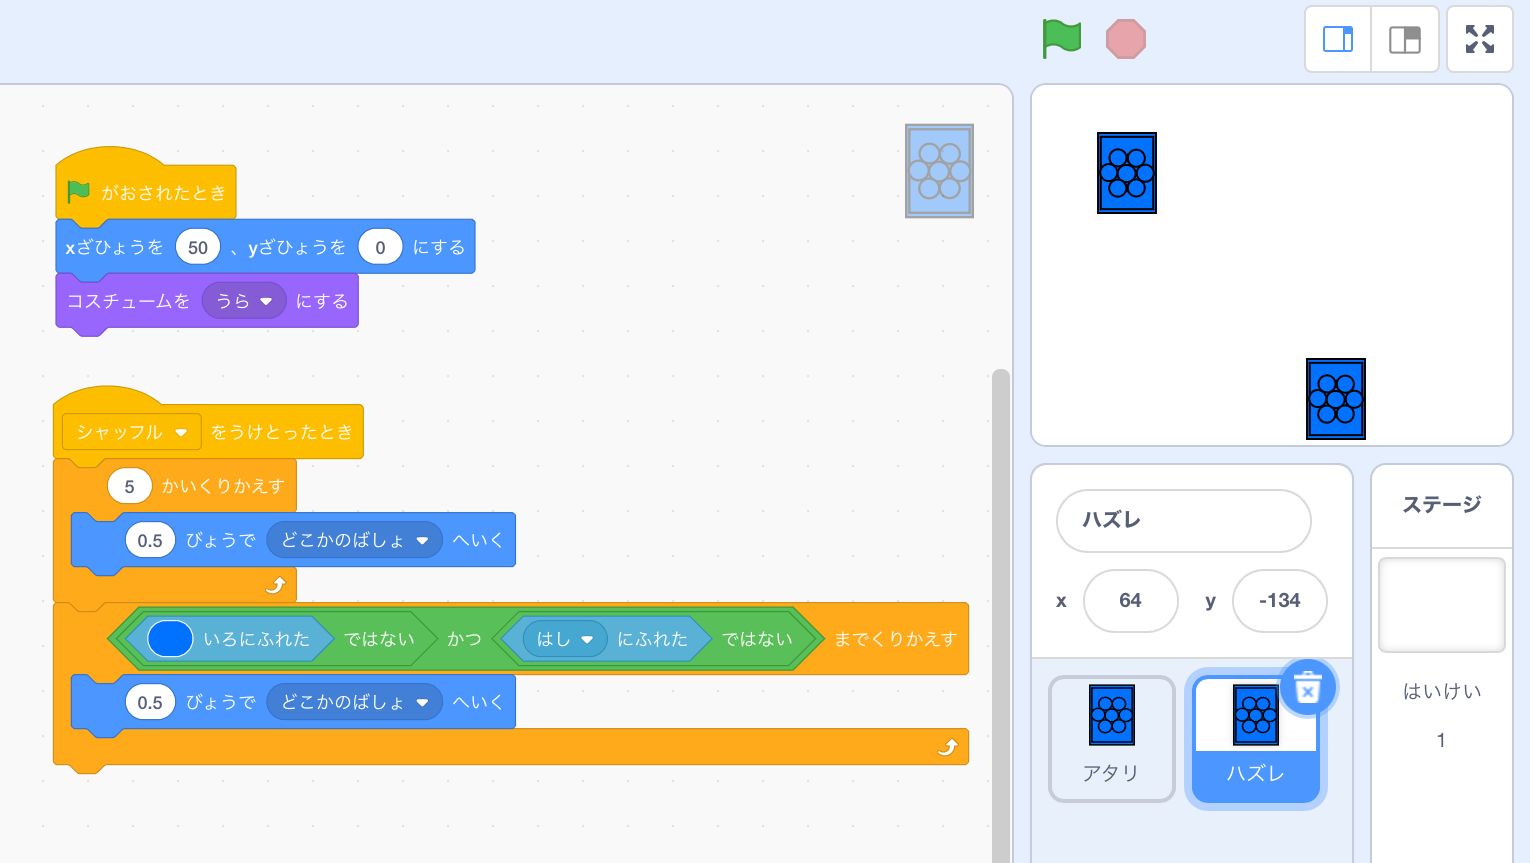Select the アタリ sprite thumbnail

click(1111, 739)
